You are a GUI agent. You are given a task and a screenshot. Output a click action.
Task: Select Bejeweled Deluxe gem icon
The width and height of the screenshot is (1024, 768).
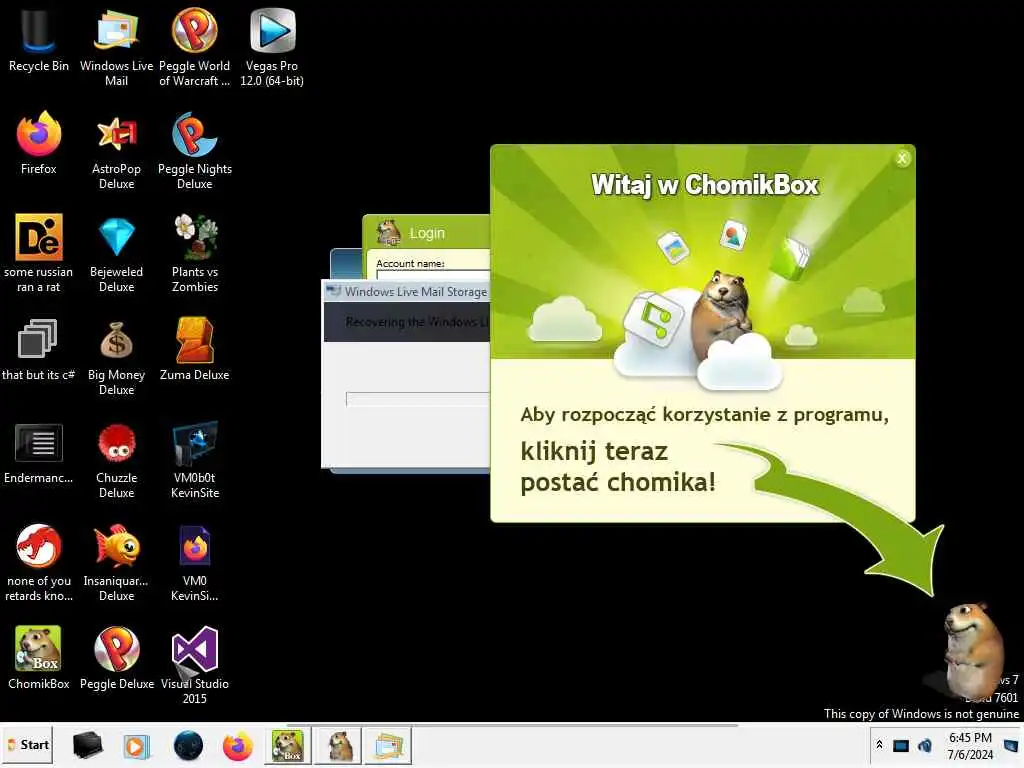tap(116, 253)
